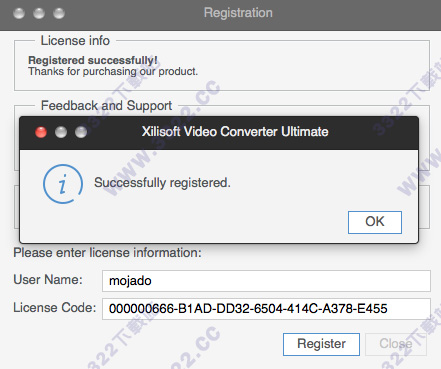Click the Register button
441x369 pixels.
321,344
